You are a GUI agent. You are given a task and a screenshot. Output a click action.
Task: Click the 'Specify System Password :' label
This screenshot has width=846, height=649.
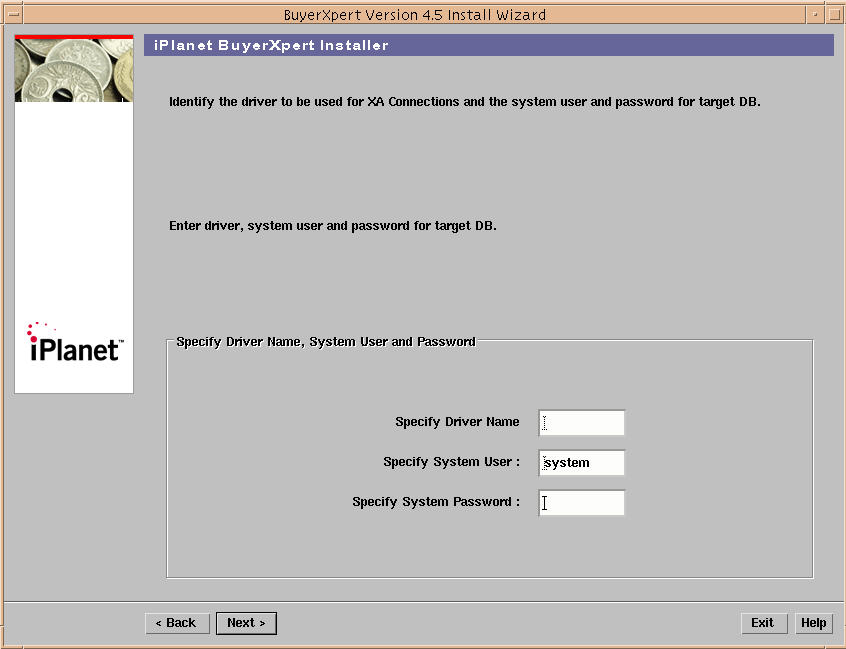[436, 502]
